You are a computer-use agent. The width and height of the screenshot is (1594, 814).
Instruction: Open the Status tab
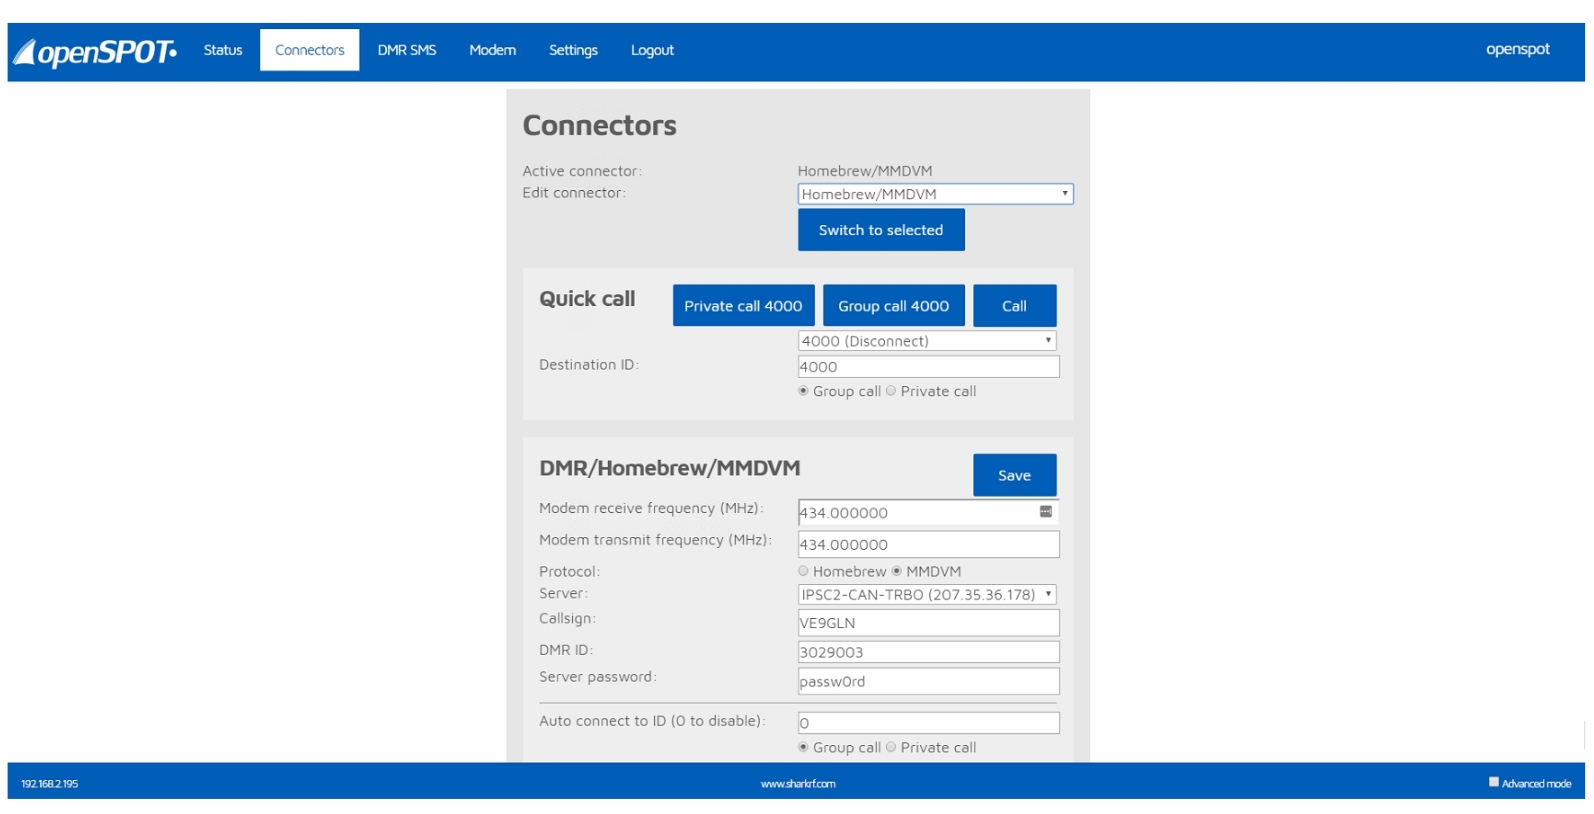tap(223, 50)
